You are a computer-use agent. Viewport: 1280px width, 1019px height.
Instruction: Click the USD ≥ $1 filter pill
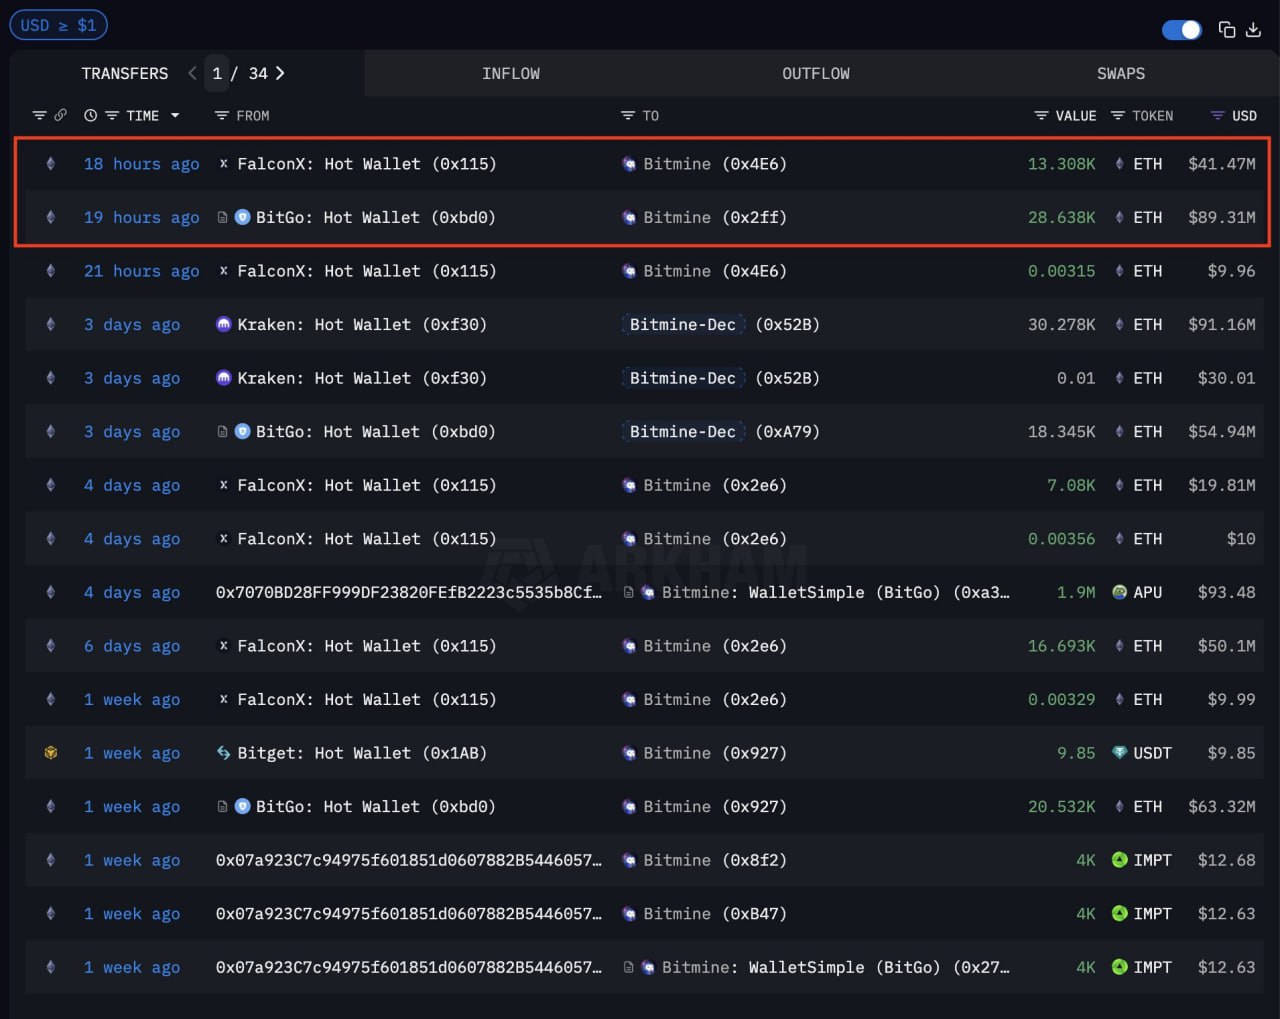point(58,25)
